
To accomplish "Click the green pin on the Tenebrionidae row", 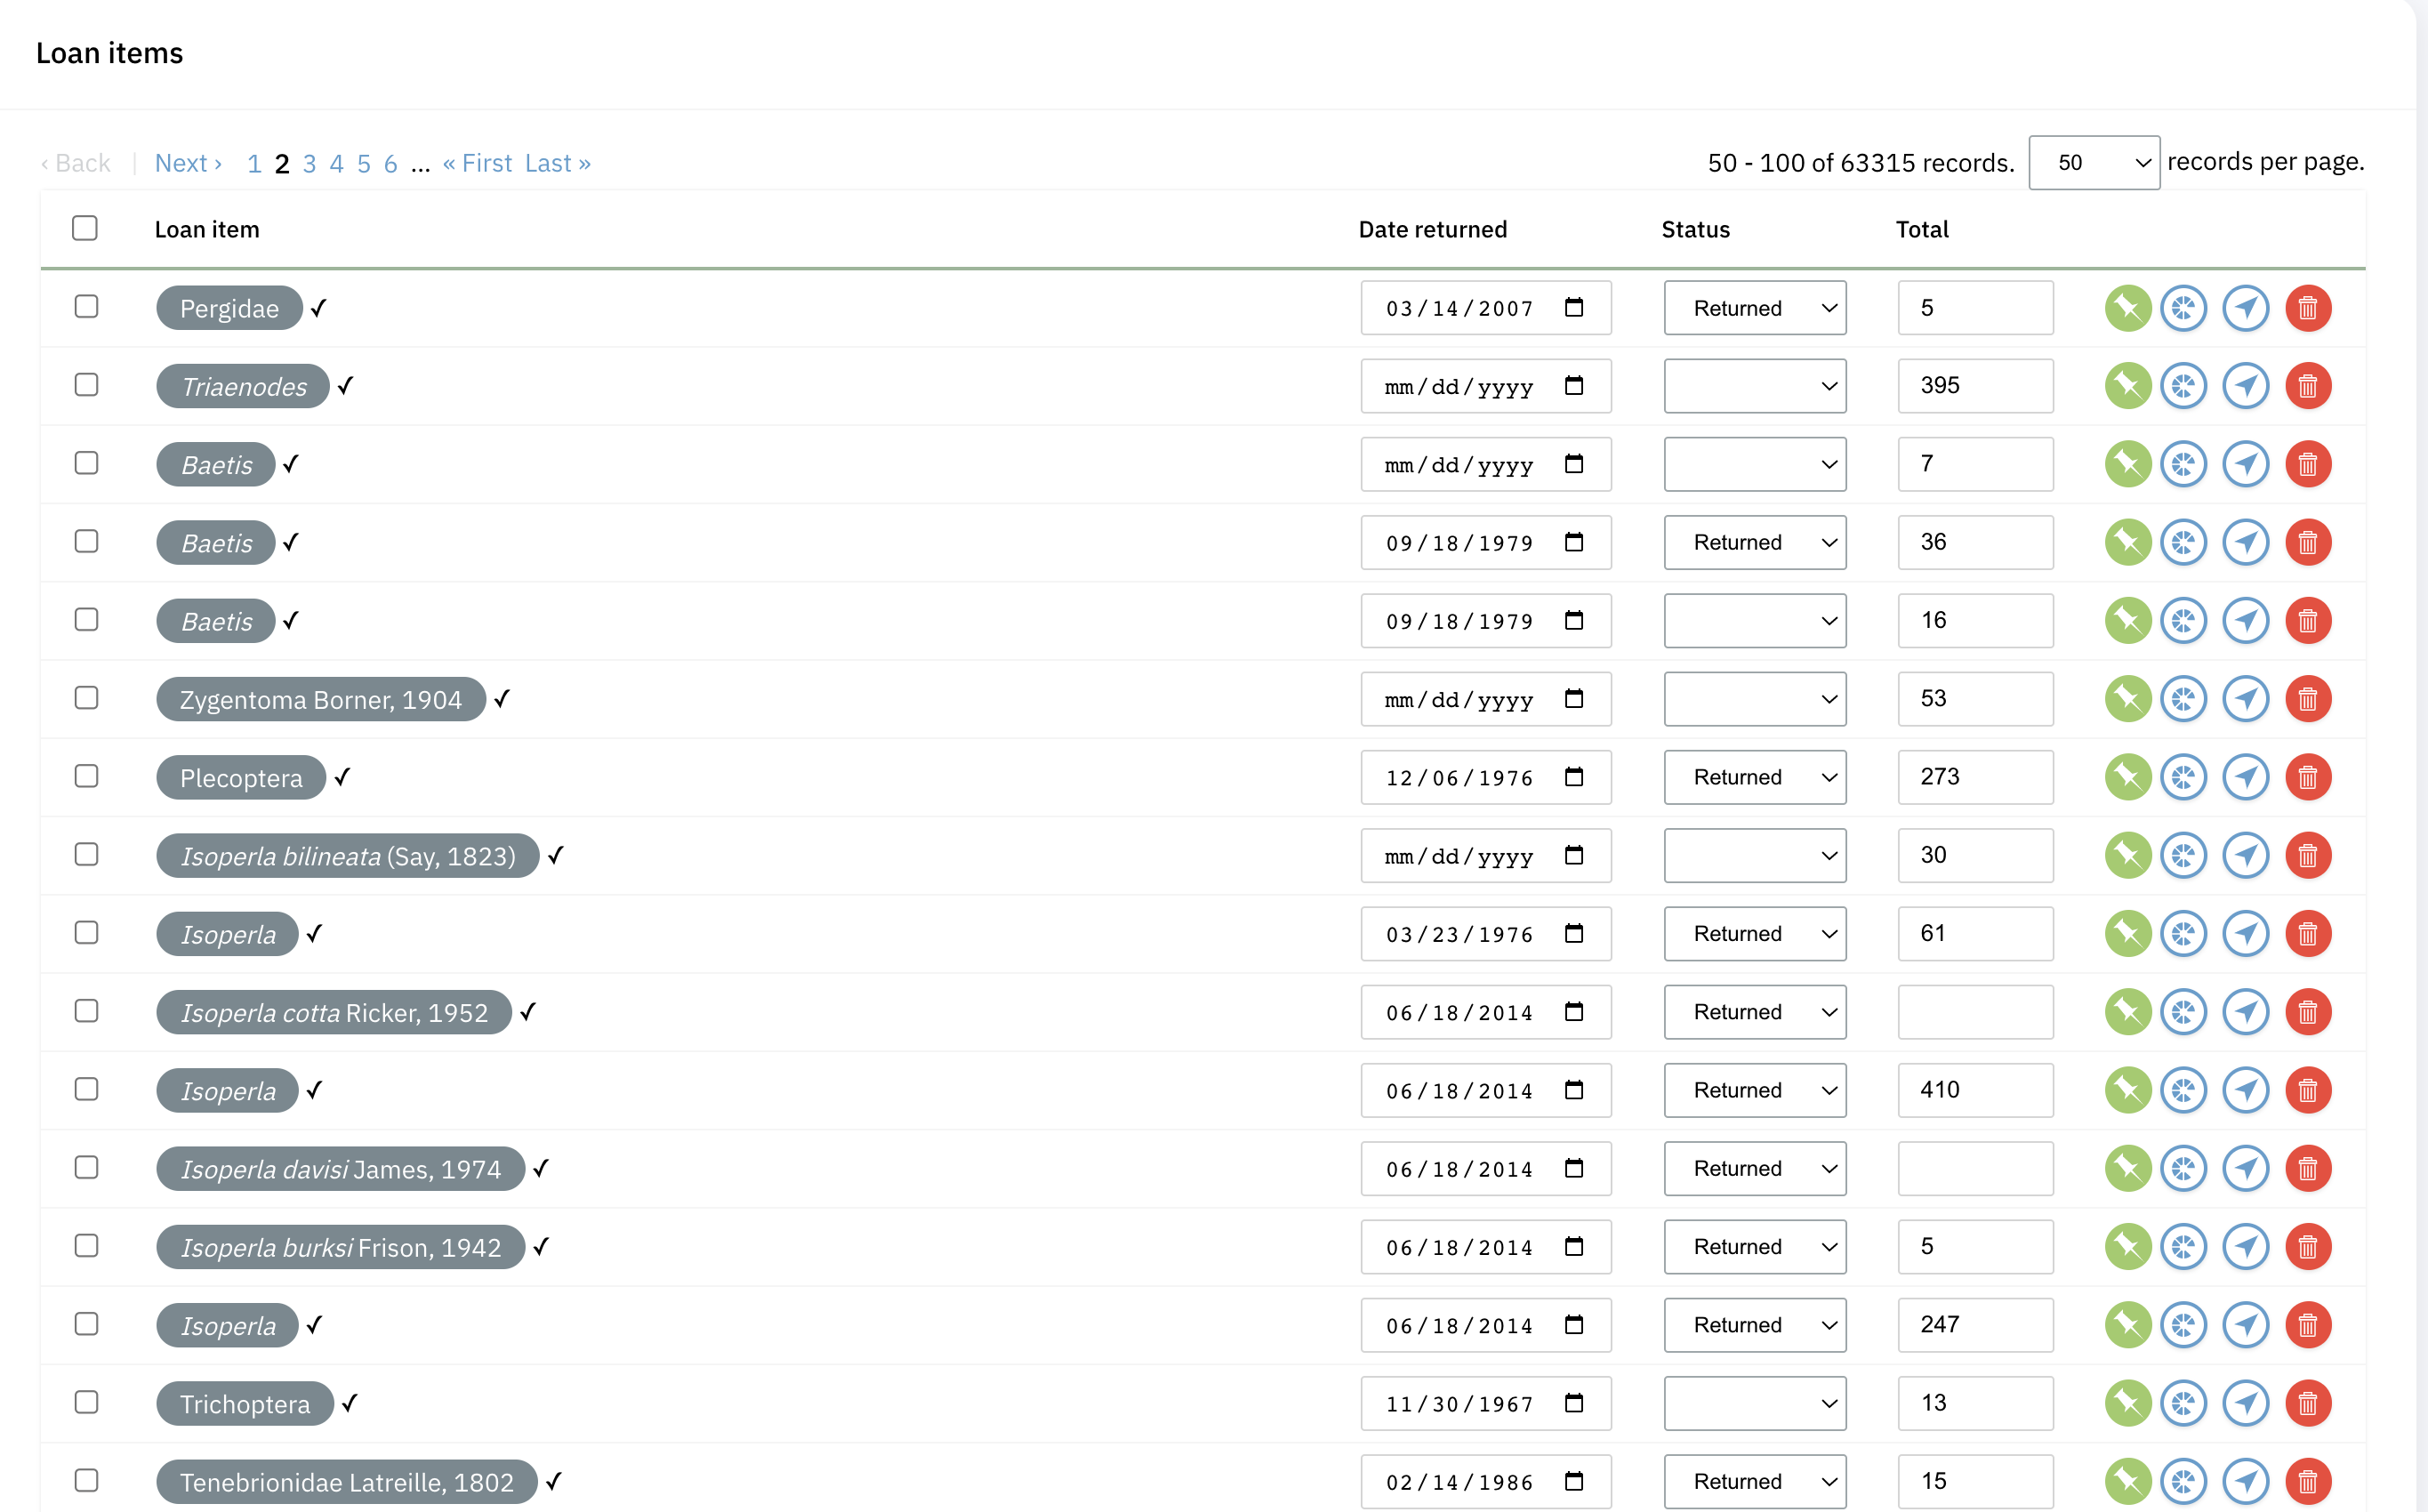I will pyautogui.click(x=2128, y=1482).
